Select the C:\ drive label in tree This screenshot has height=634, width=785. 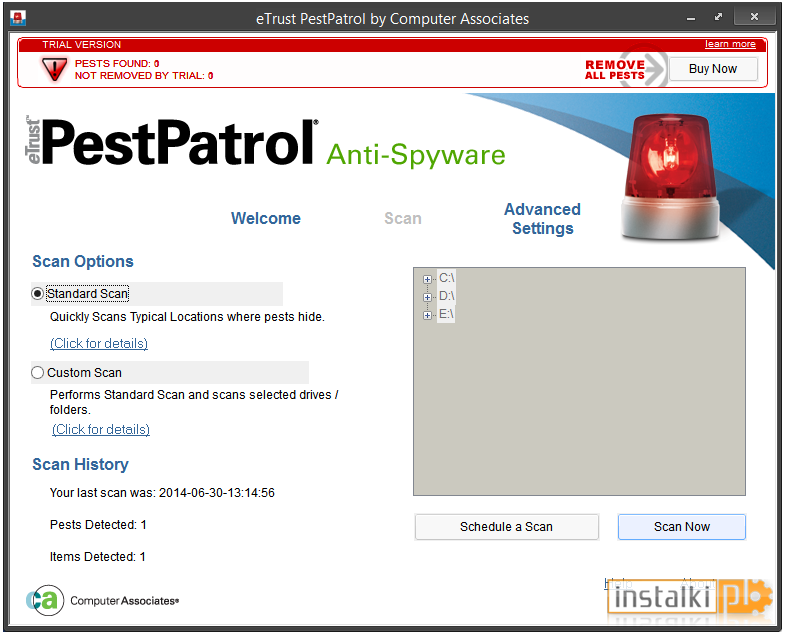coord(447,278)
